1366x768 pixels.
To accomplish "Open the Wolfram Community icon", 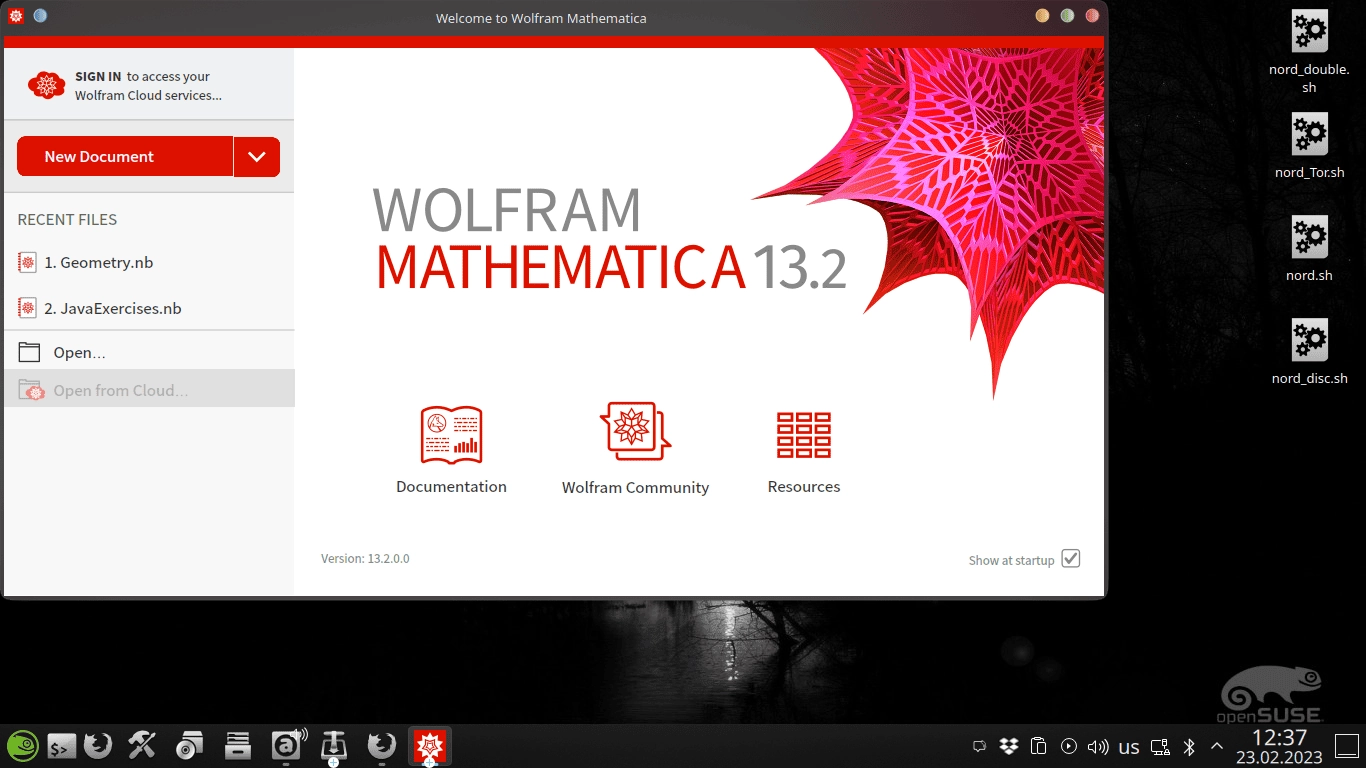I will (x=635, y=431).
